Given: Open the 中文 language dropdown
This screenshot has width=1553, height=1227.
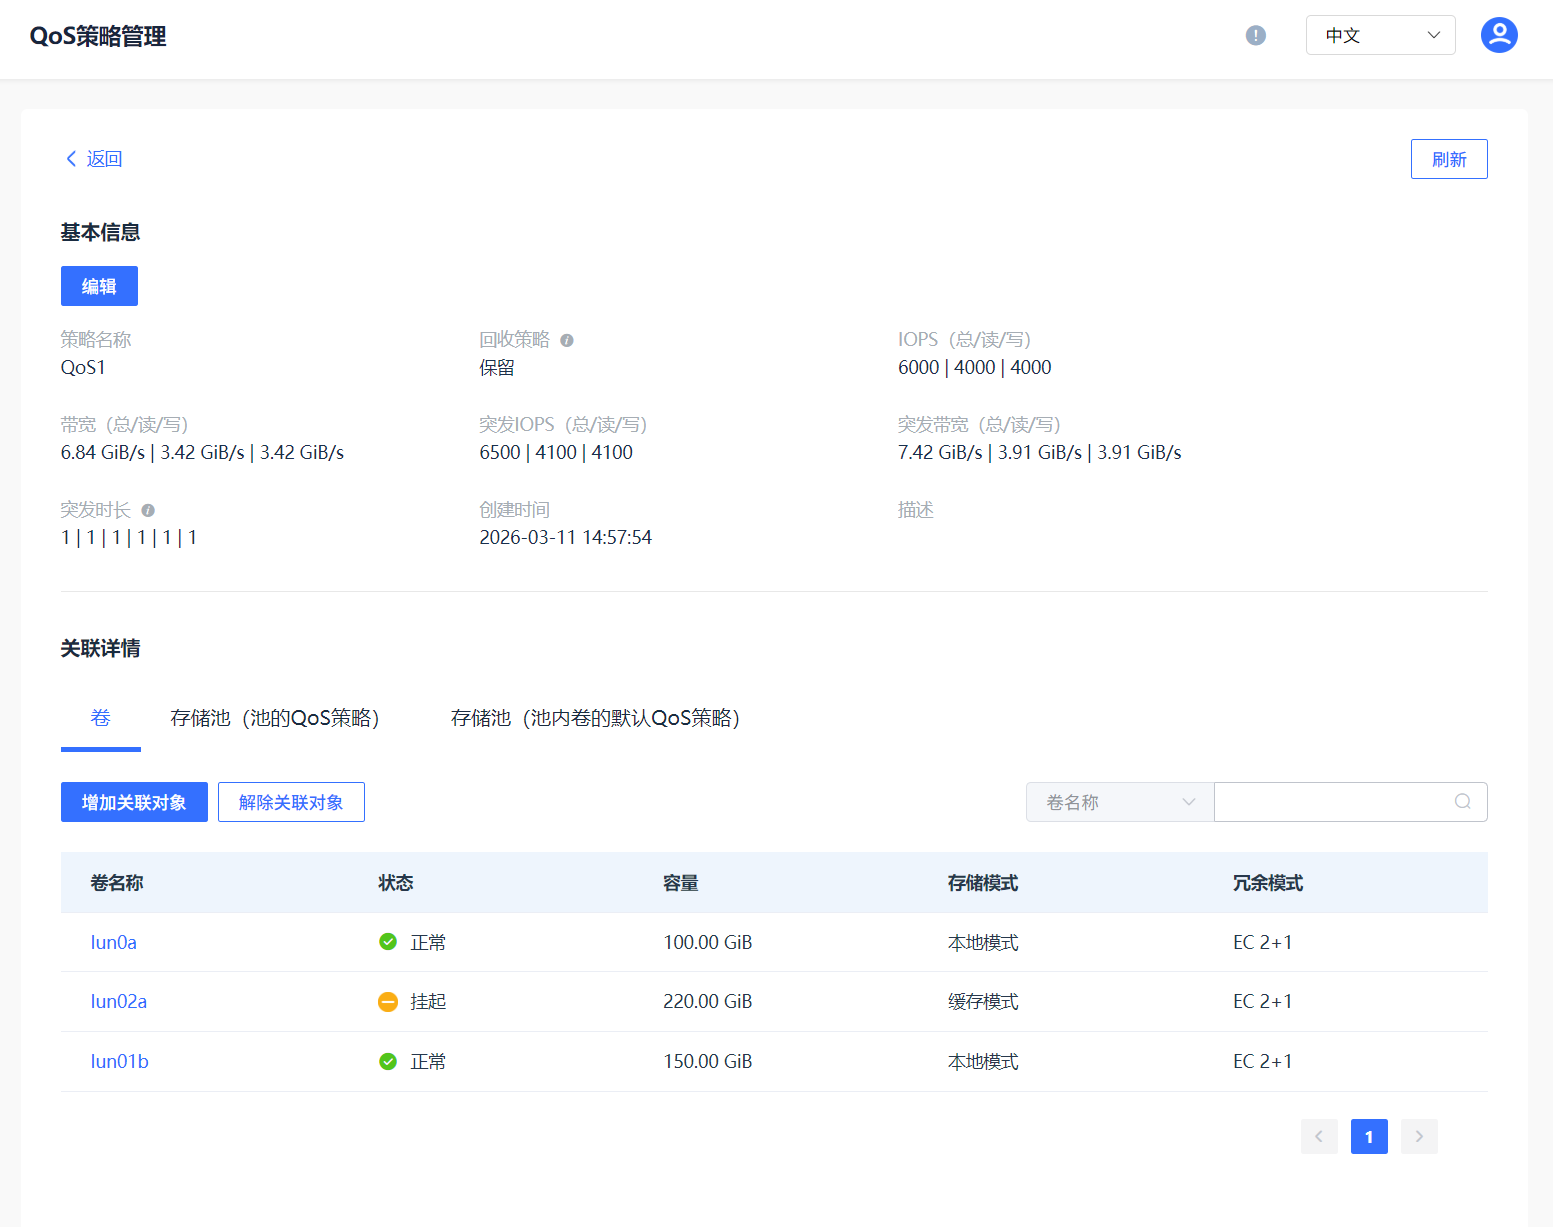Looking at the screenshot, I should (x=1380, y=36).
